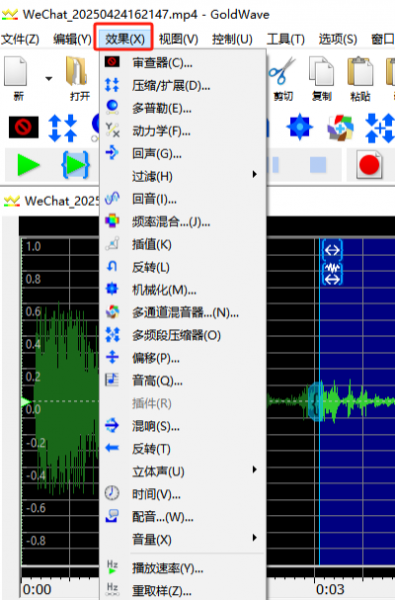
Task: Open the 效果(X) menu
Action: pyautogui.click(x=124, y=38)
